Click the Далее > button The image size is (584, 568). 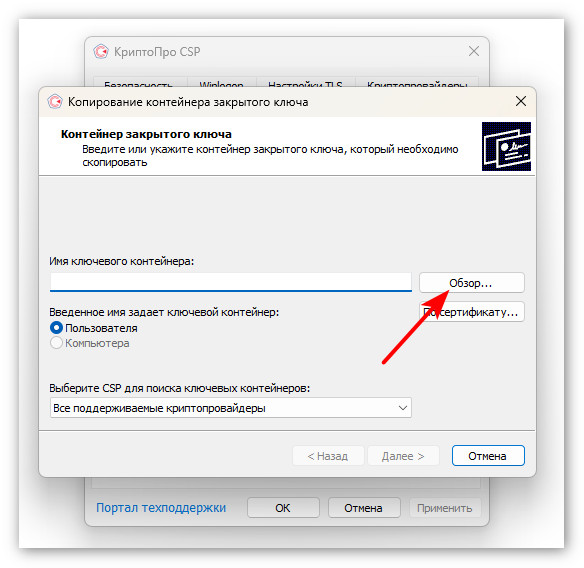(x=403, y=456)
